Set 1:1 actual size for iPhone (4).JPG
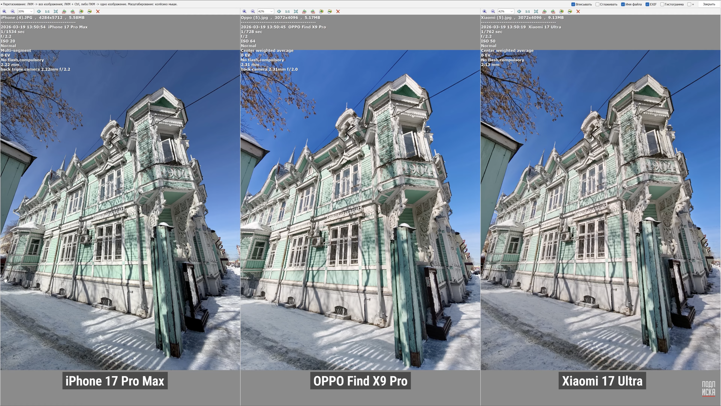This screenshot has height=406, width=721. tap(47, 11)
